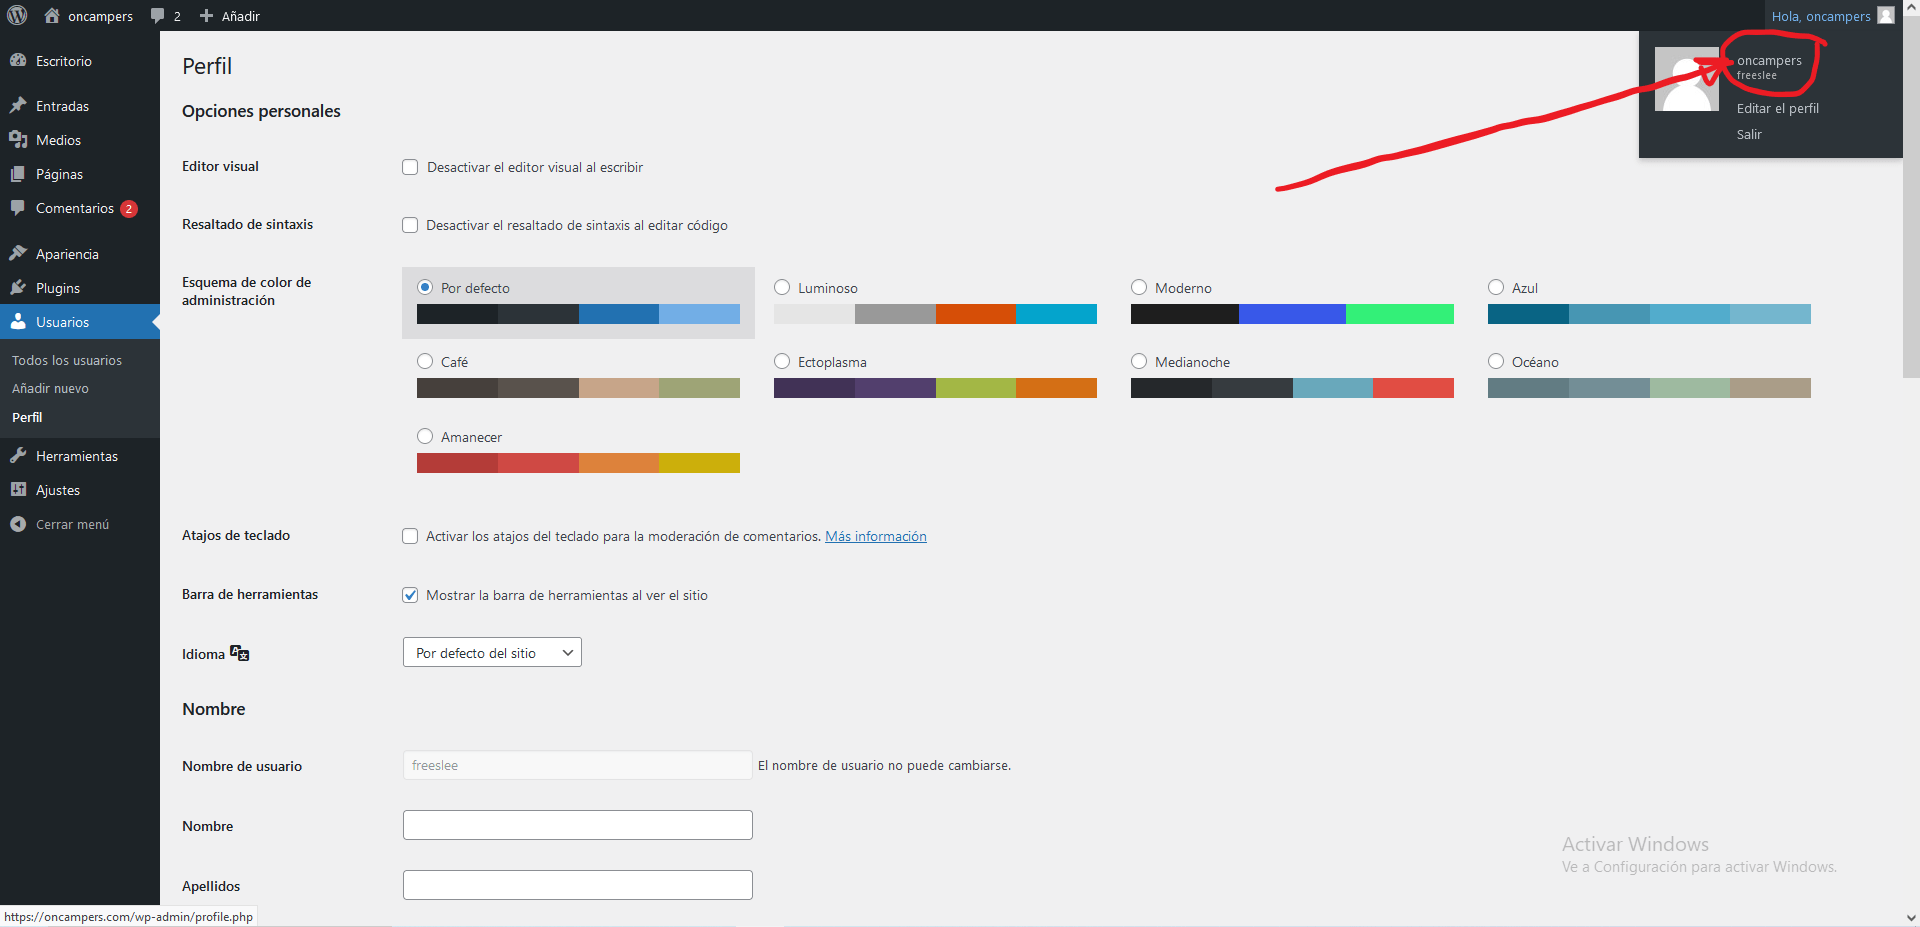Click the Ajustes settings icon

(x=18, y=489)
